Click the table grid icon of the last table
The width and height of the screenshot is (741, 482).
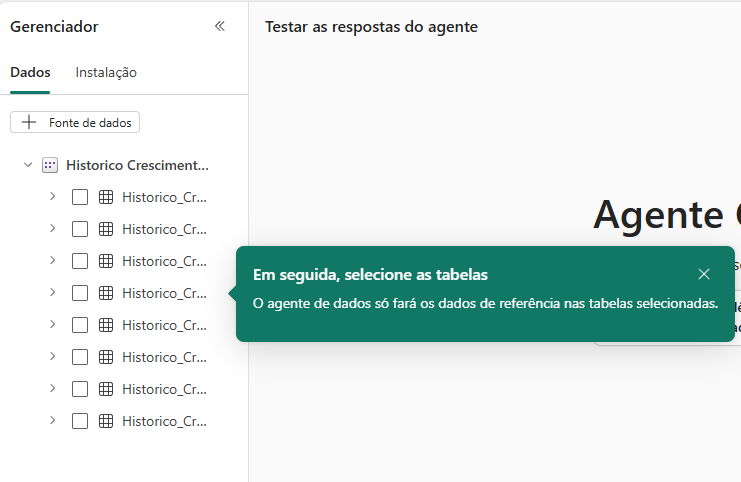[x=107, y=421]
